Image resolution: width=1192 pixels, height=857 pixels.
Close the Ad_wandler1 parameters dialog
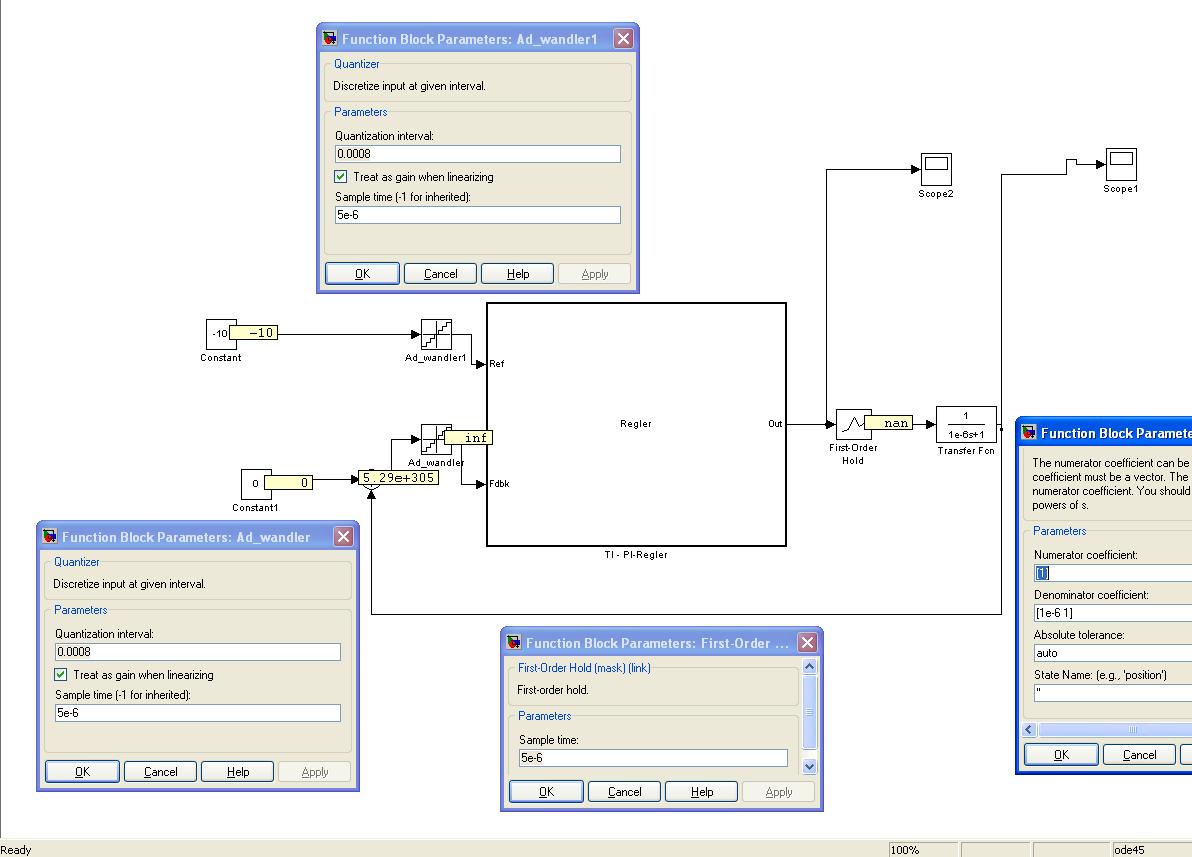pyautogui.click(x=623, y=39)
